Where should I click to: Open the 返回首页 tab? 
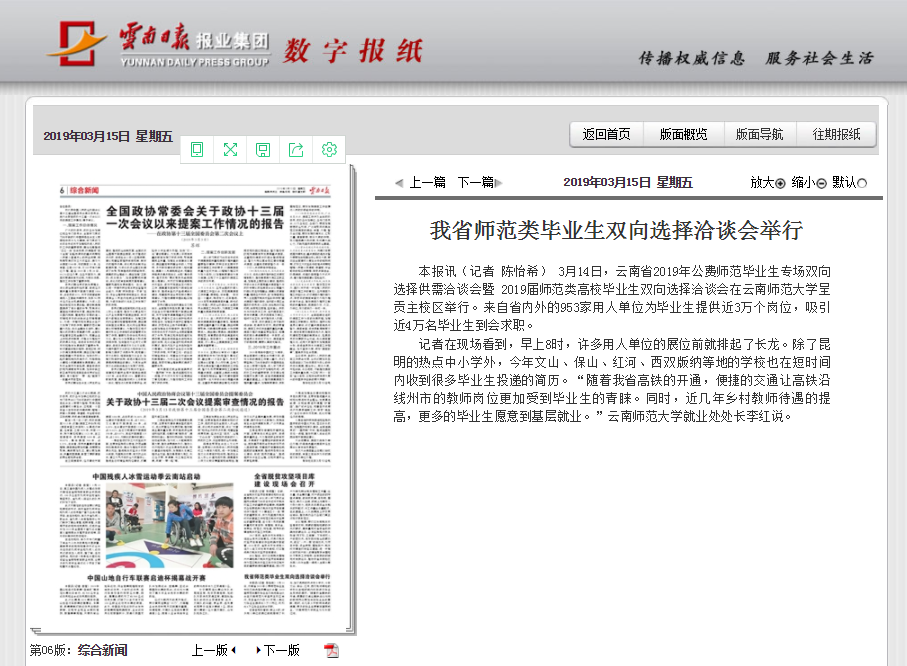[607, 135]
